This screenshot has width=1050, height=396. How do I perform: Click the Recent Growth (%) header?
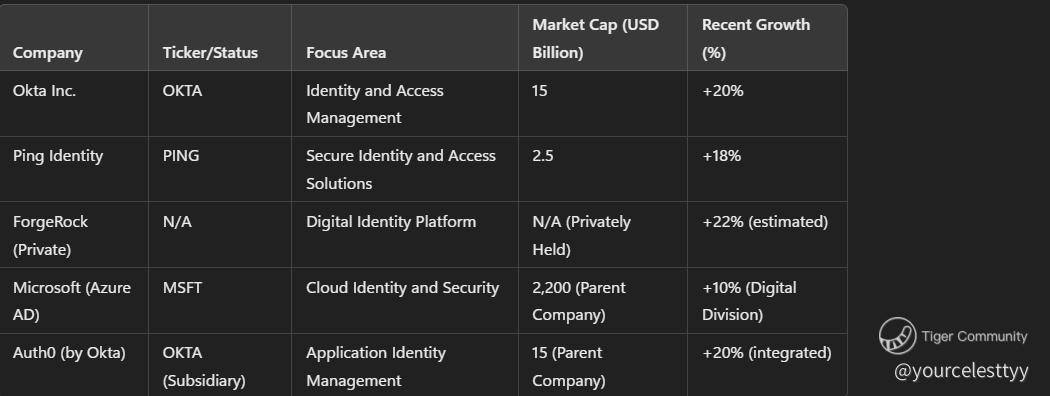pyautogui.click(x=756, y=39)
